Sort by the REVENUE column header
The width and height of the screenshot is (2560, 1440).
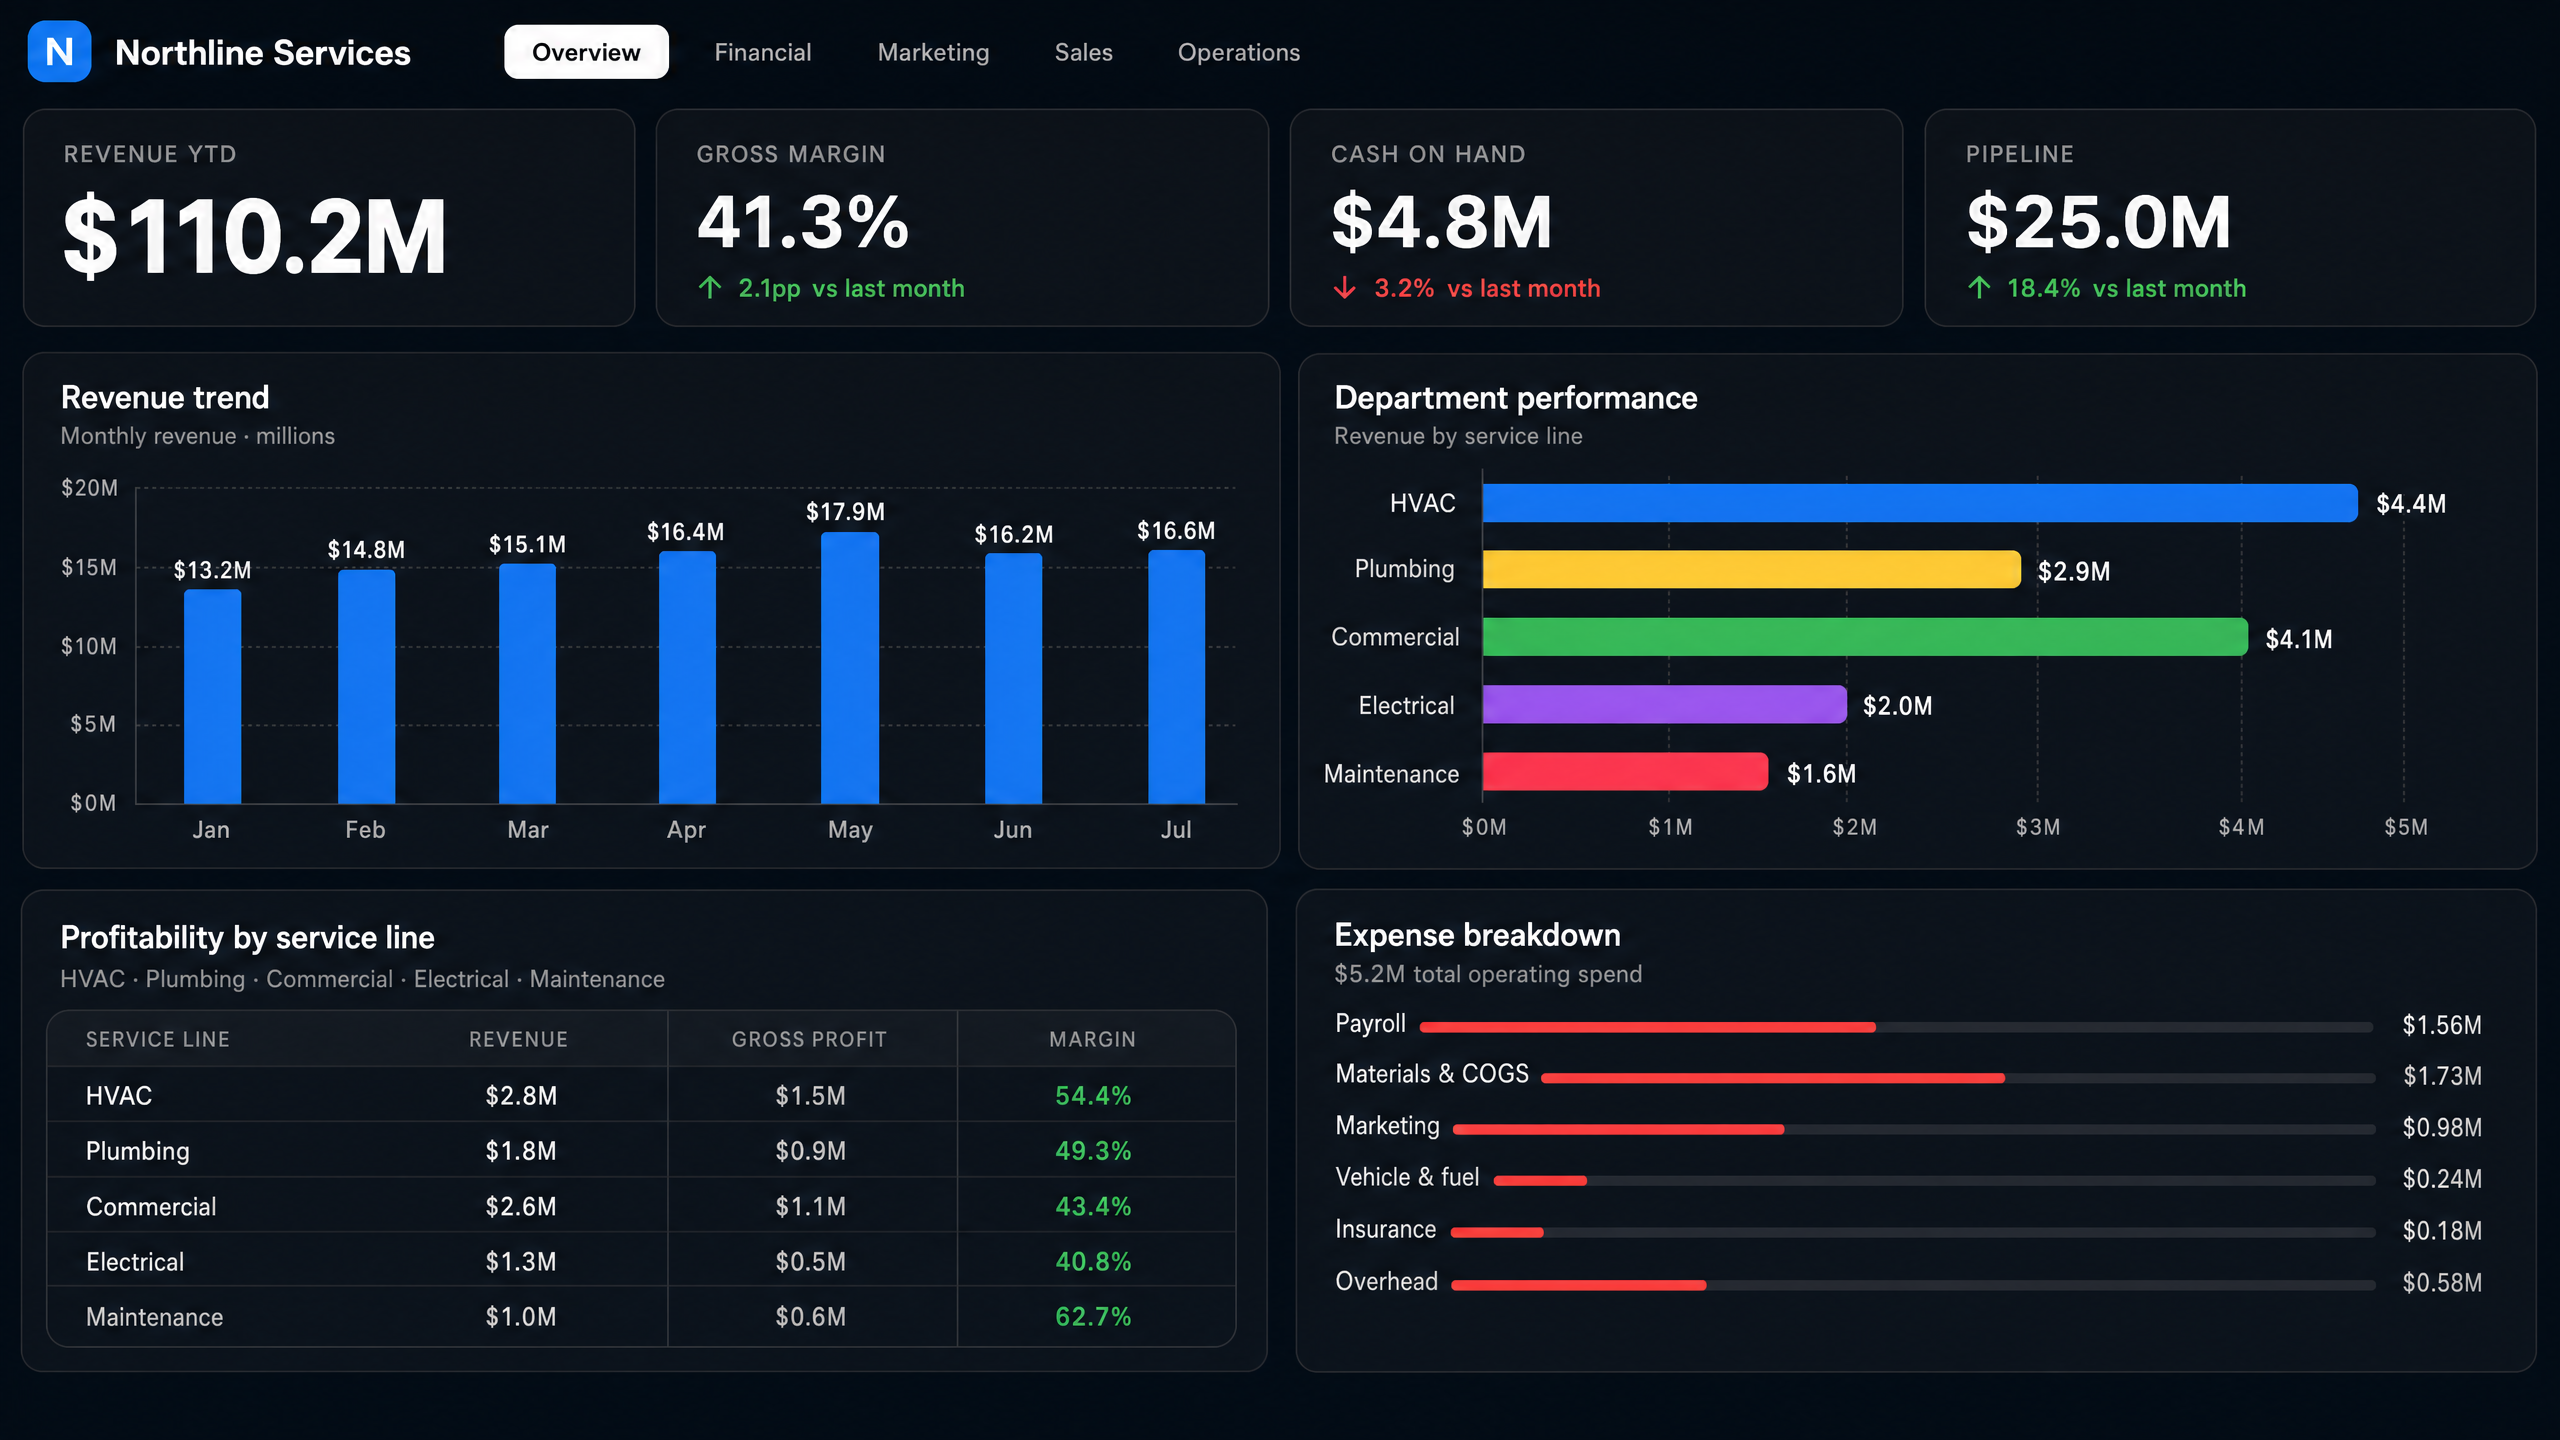(x=518, y=1039)
